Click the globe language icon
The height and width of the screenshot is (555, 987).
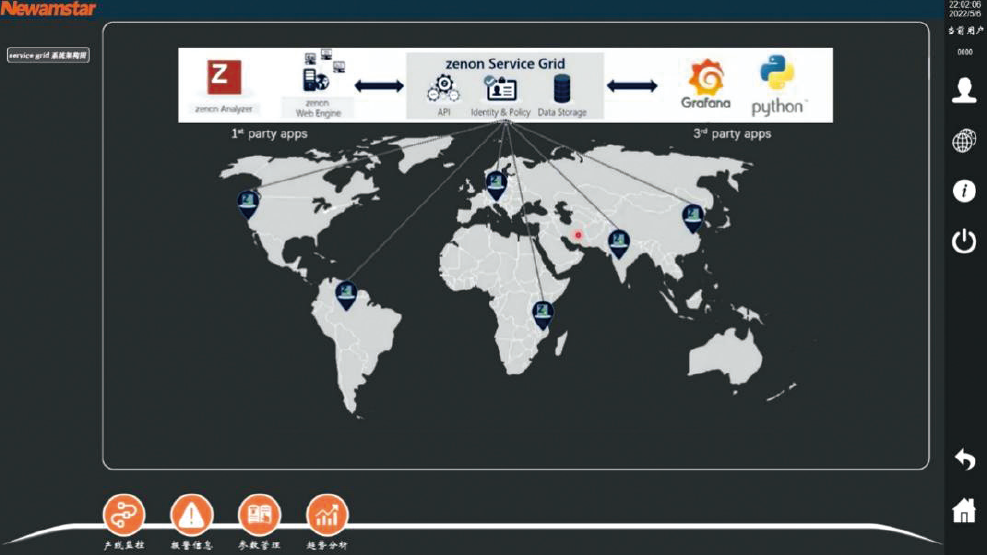(964, 141)
